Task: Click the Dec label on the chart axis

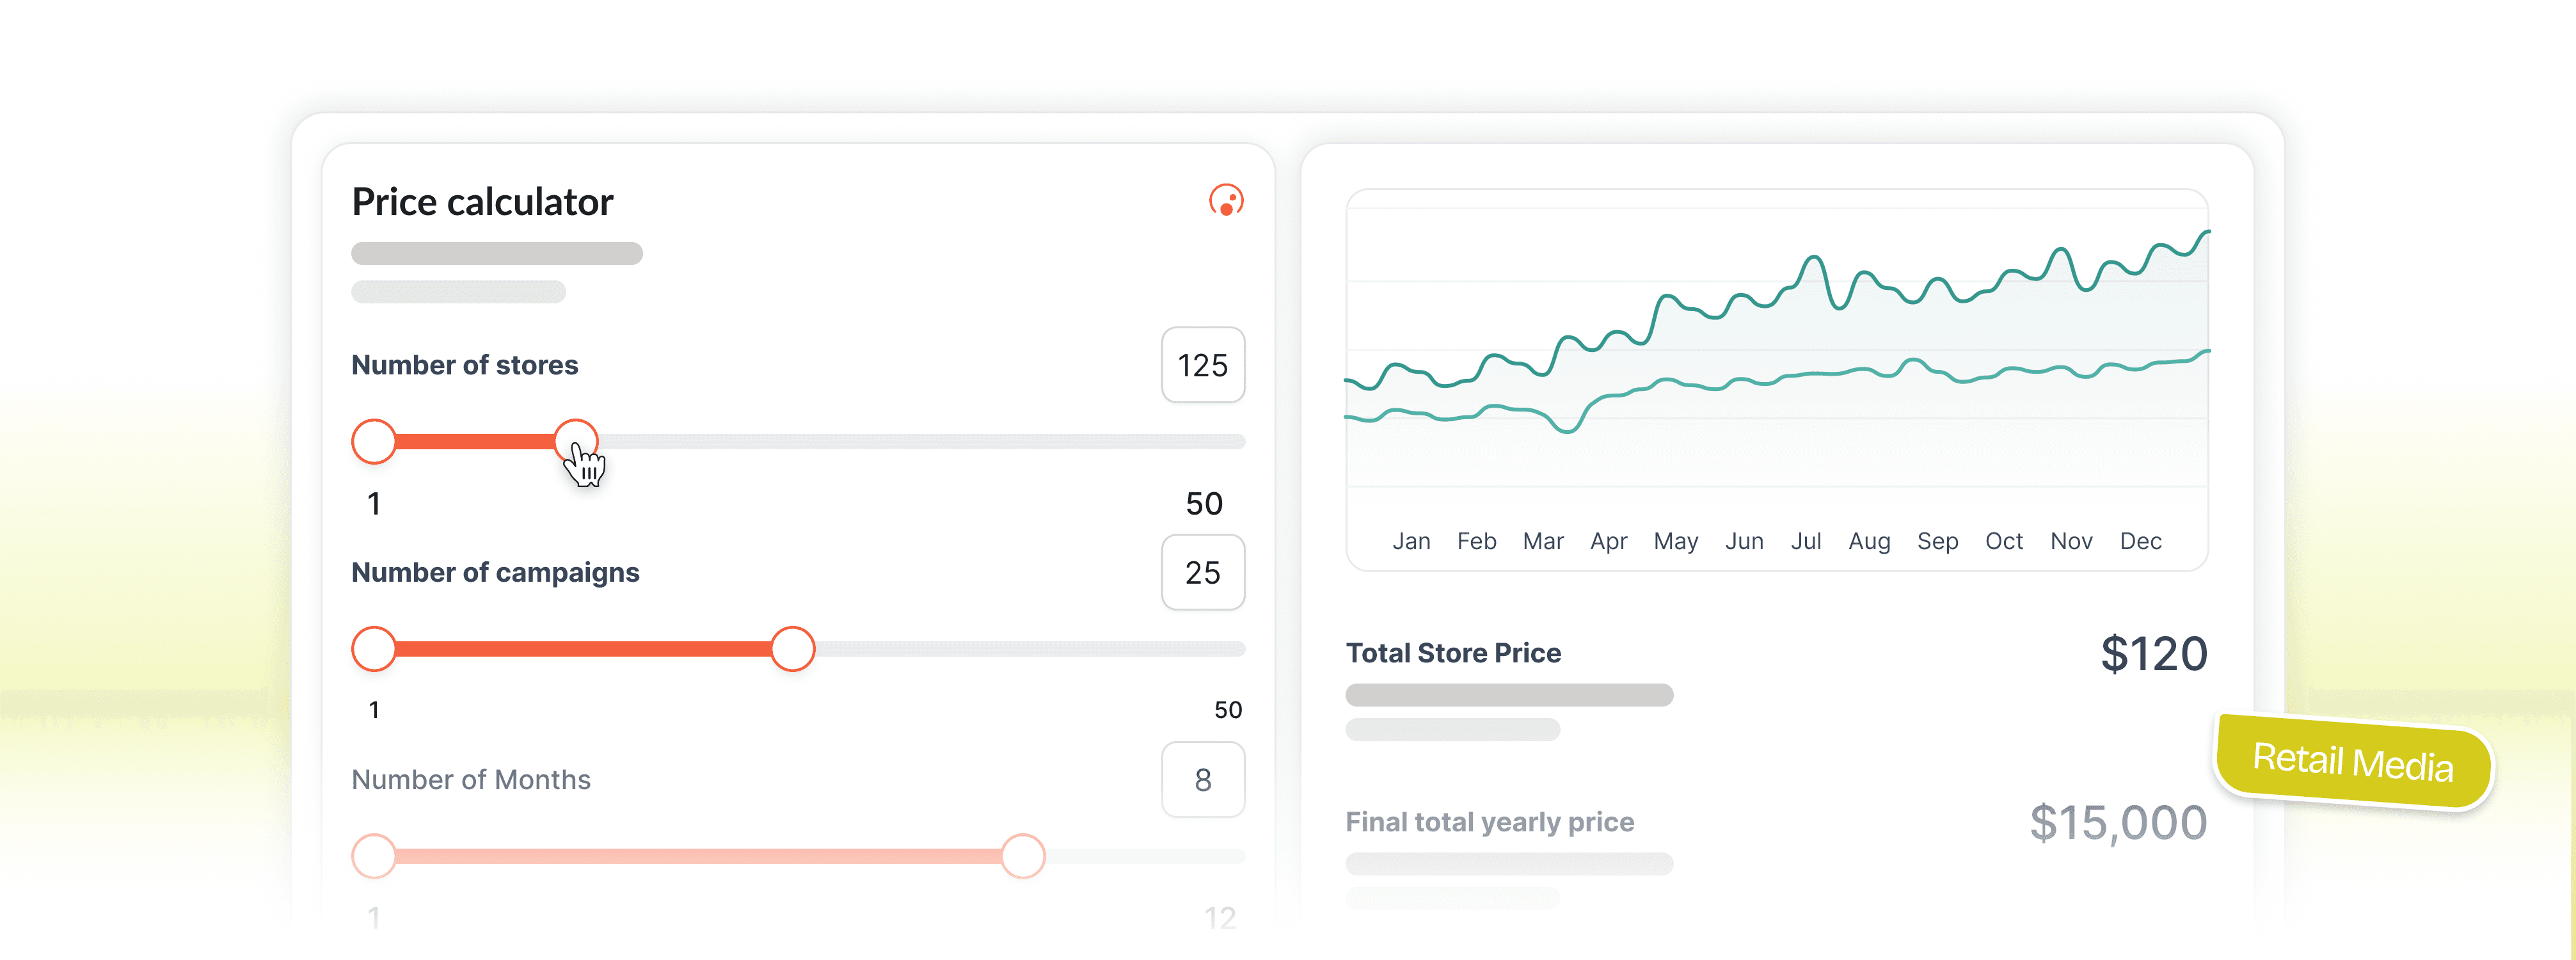Action: (x=2140, y=541)
